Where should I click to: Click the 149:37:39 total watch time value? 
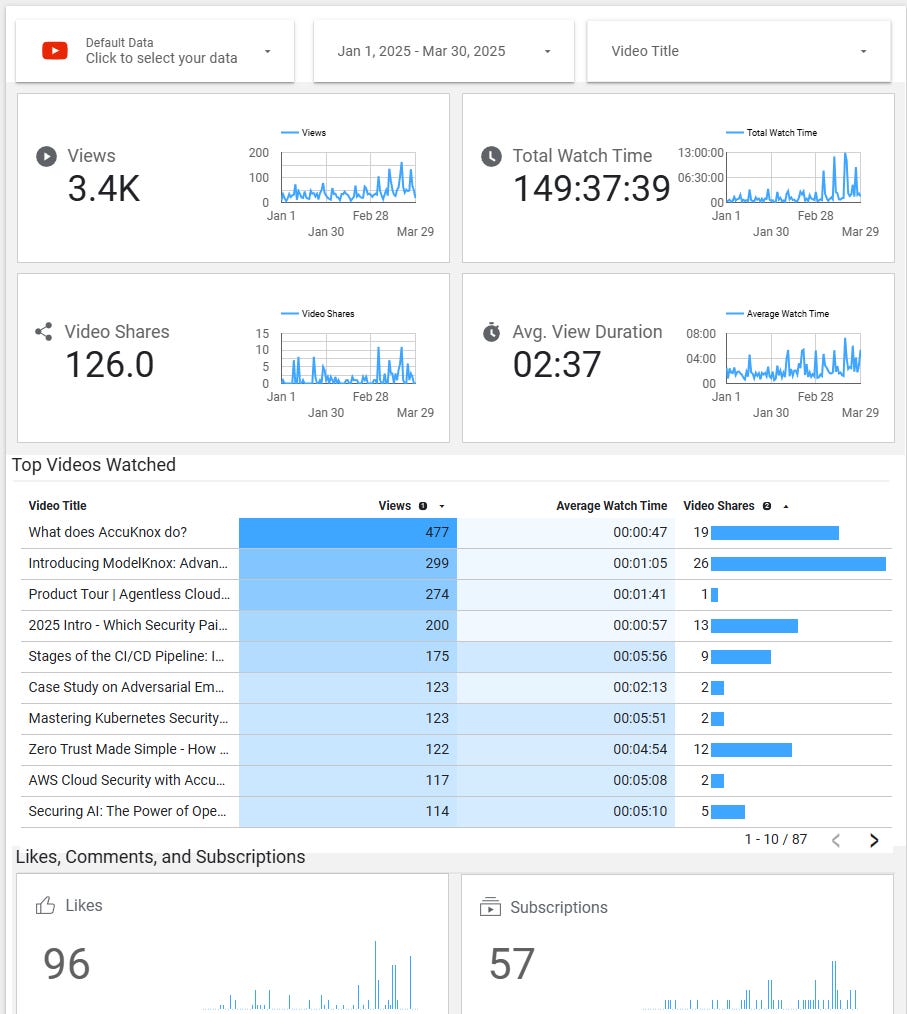coord(592,189)
